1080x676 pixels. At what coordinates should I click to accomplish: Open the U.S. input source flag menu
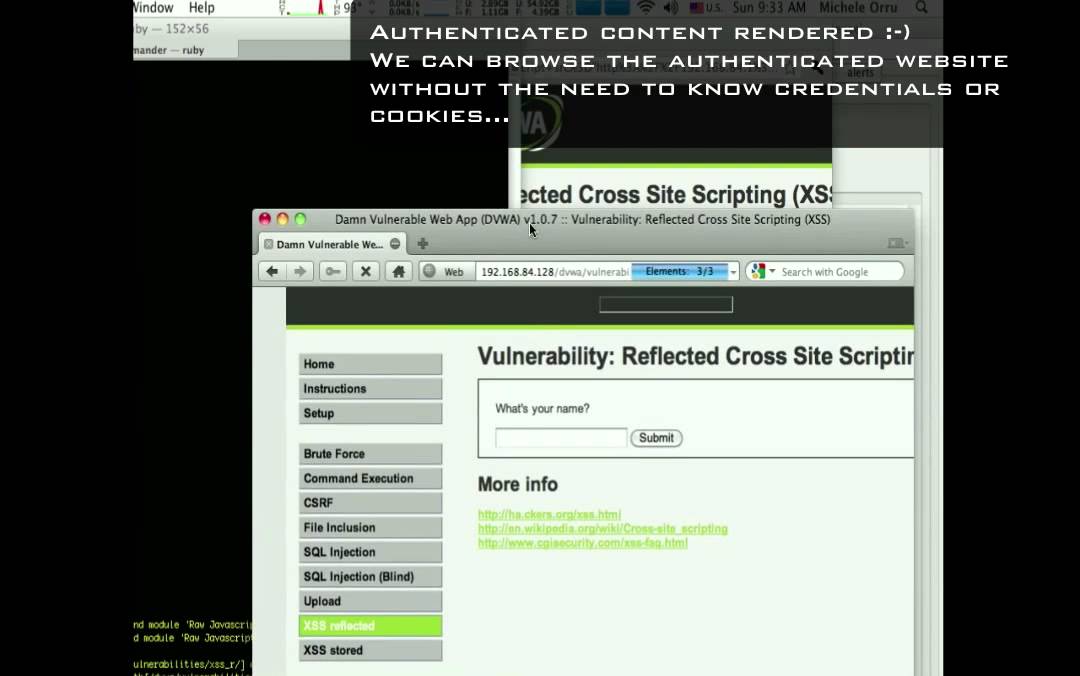pyautogui.click(x=705, y=8)
